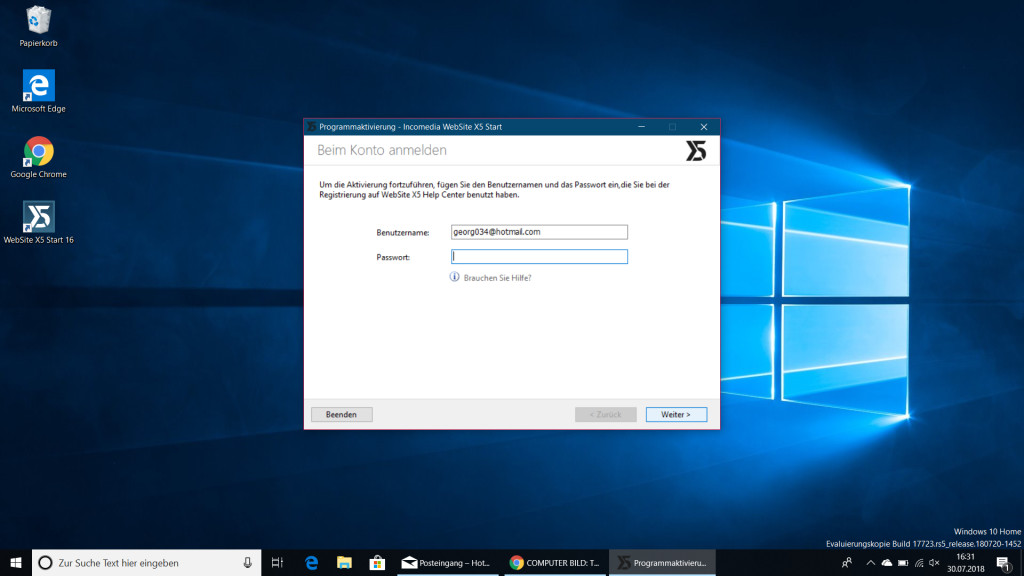Open the Brauchen Sie Hilfe? link
The height and width of the screenshot is (576, 1024).
[x=497, y=278]
